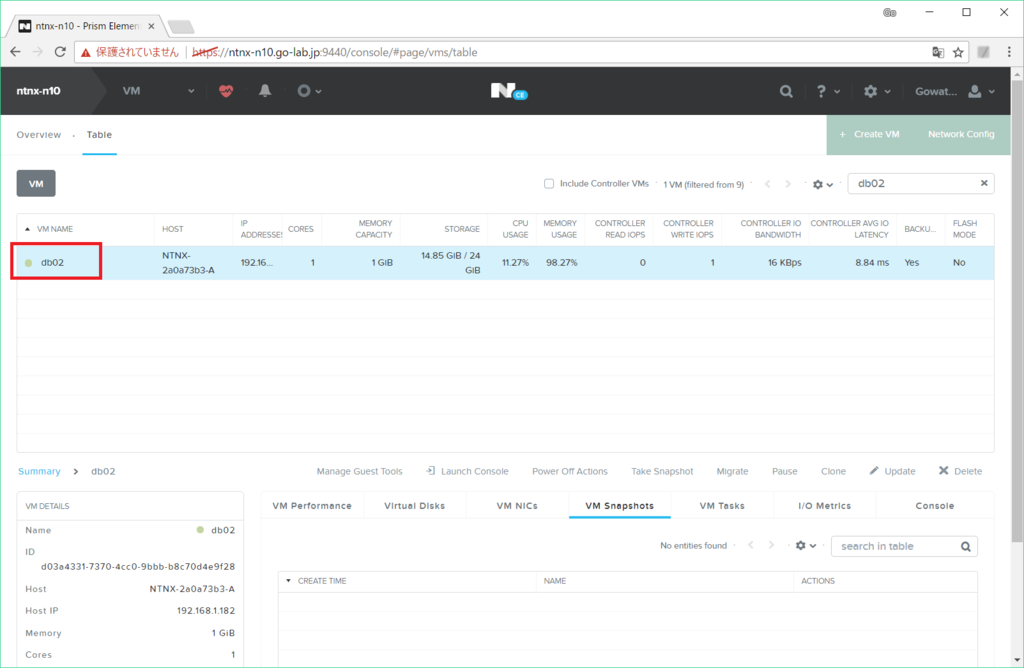
Task: Open the settings gear in header
Action: 876,91
